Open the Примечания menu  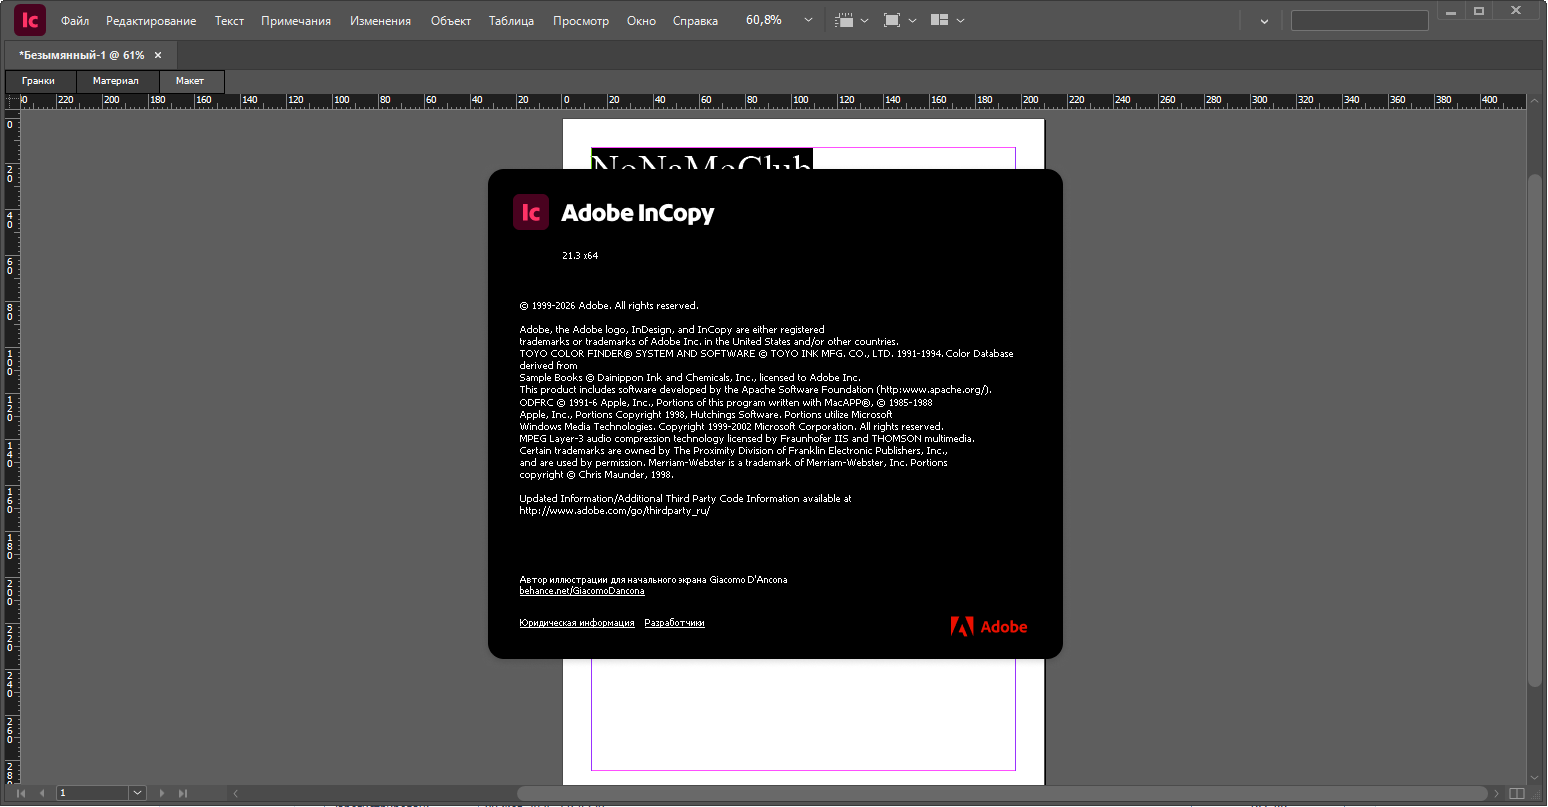click(296, 21)
